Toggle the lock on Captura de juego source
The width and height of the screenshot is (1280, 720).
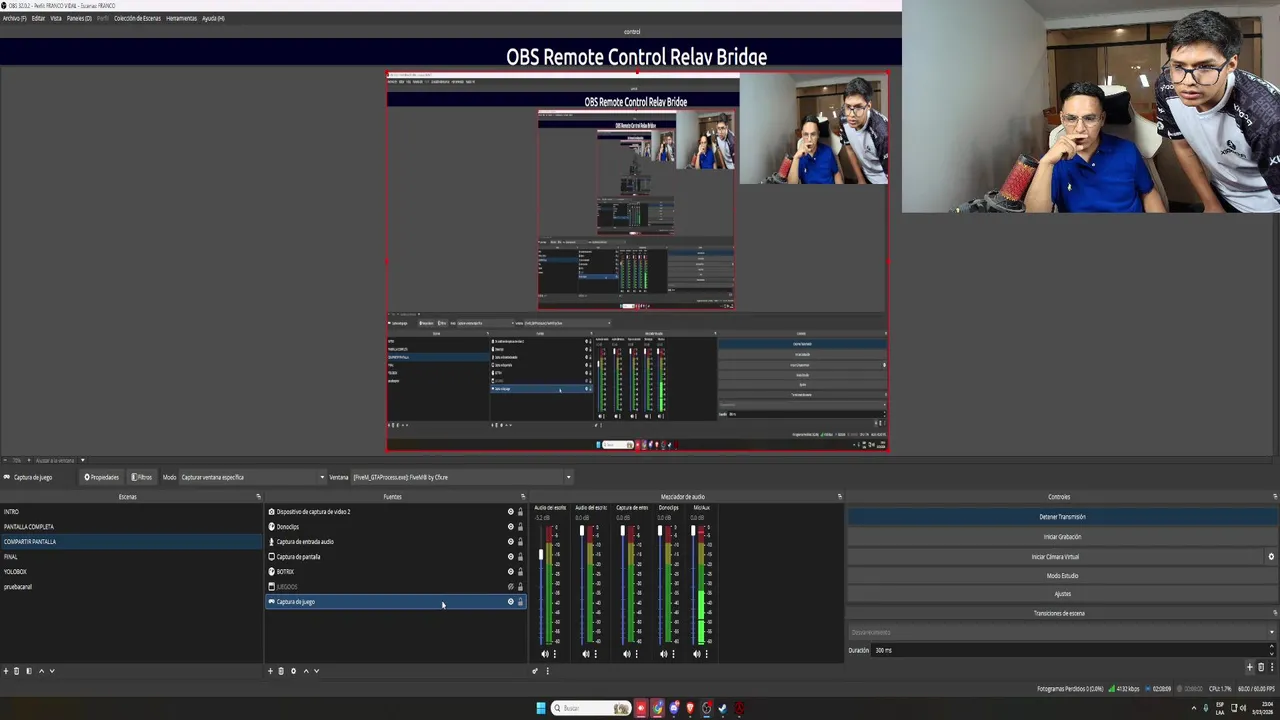[x=520, y=602]
